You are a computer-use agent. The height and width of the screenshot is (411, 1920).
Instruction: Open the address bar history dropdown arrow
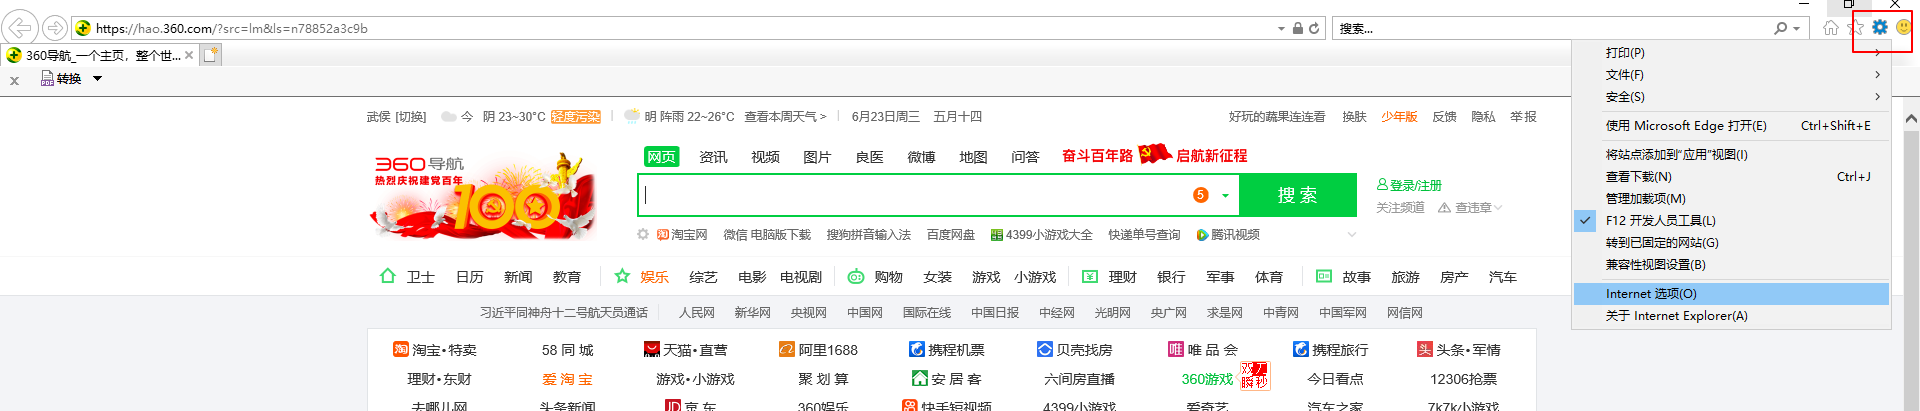pos(1281,28)
